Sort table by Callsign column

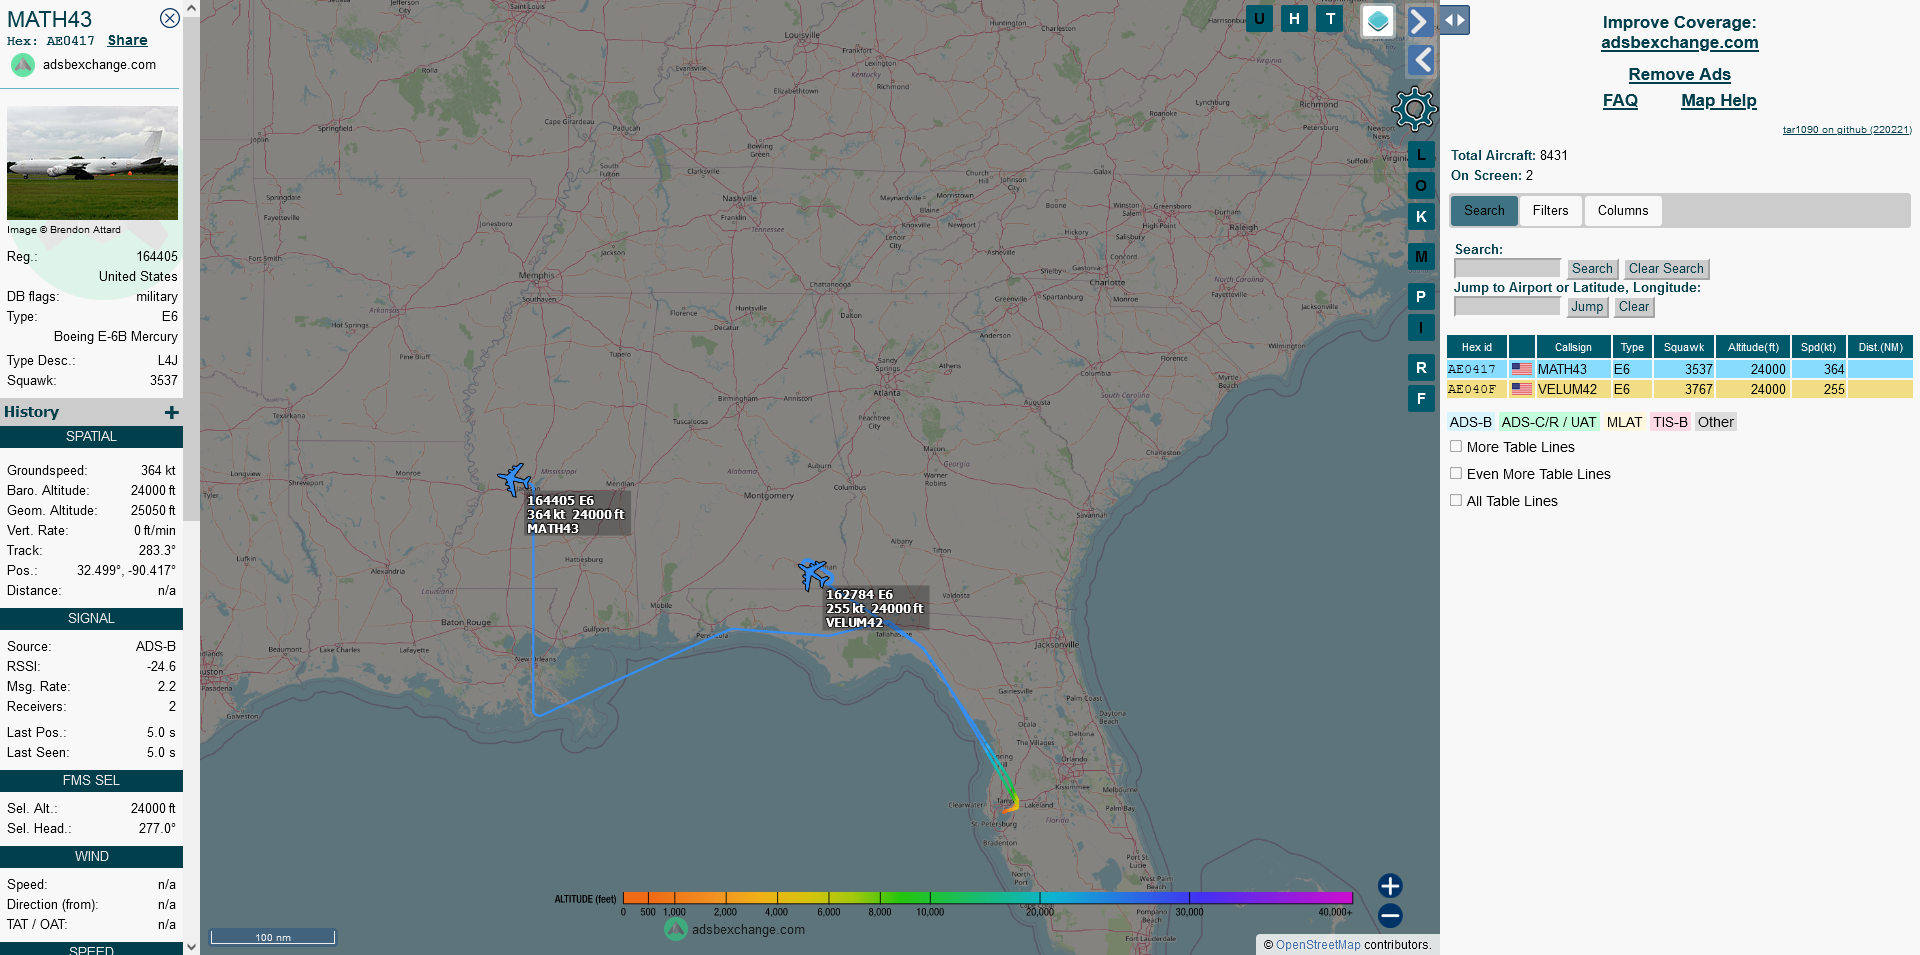pyautogui.click(x=1573, y=347)
